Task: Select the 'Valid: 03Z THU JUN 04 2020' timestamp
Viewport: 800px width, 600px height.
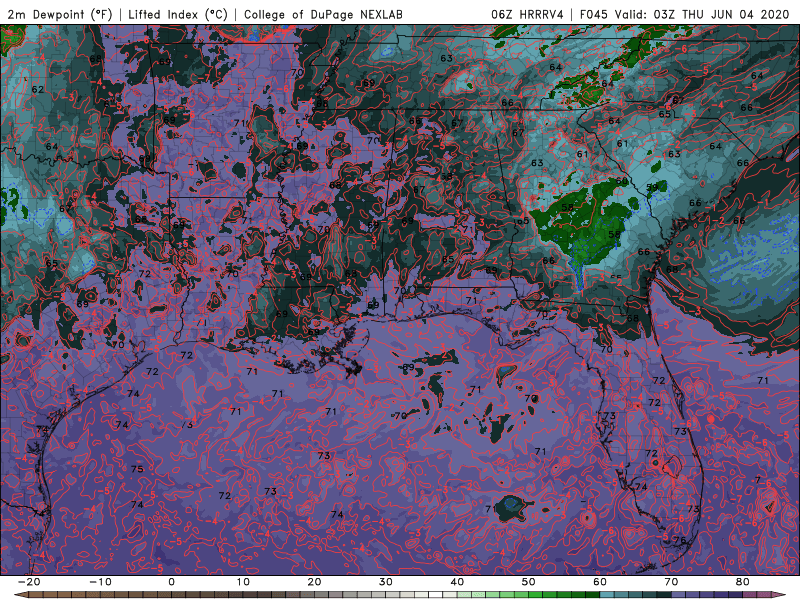Action: 702,14
